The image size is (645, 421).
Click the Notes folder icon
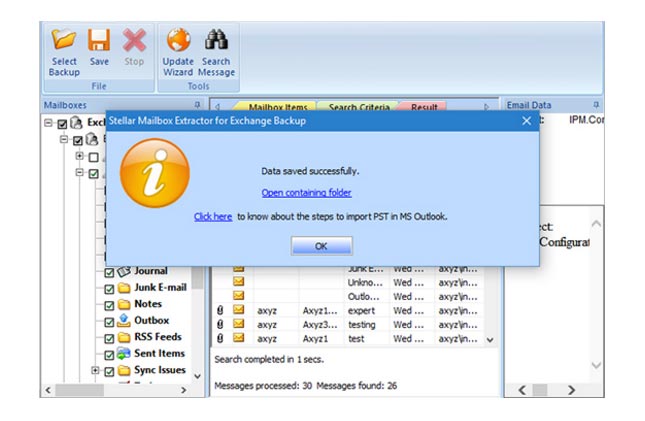click(x=124, y=304)
